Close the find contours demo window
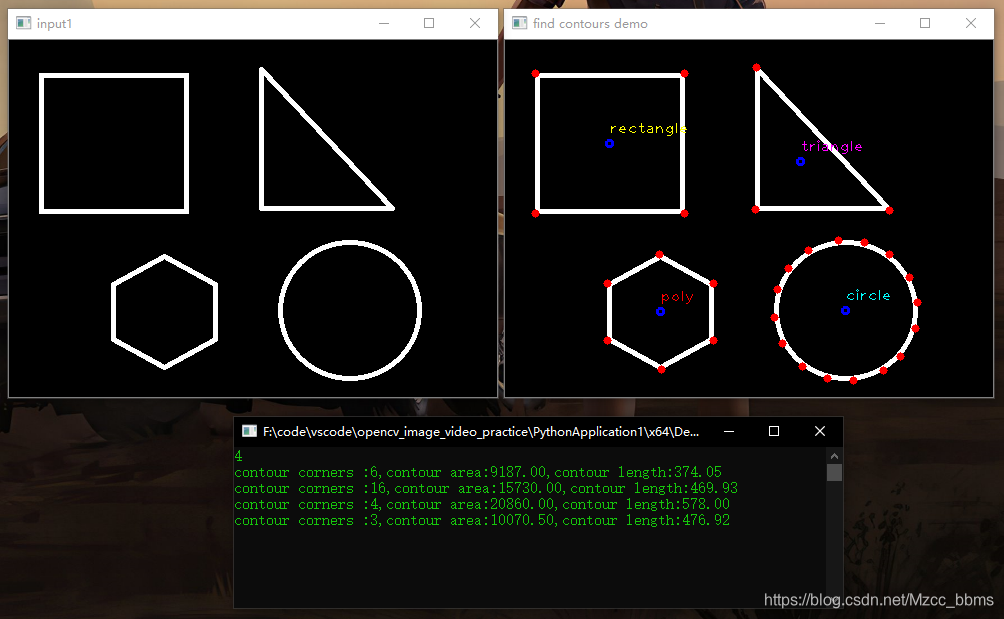The image size is (1004, 619). click(x=971, y=23)
